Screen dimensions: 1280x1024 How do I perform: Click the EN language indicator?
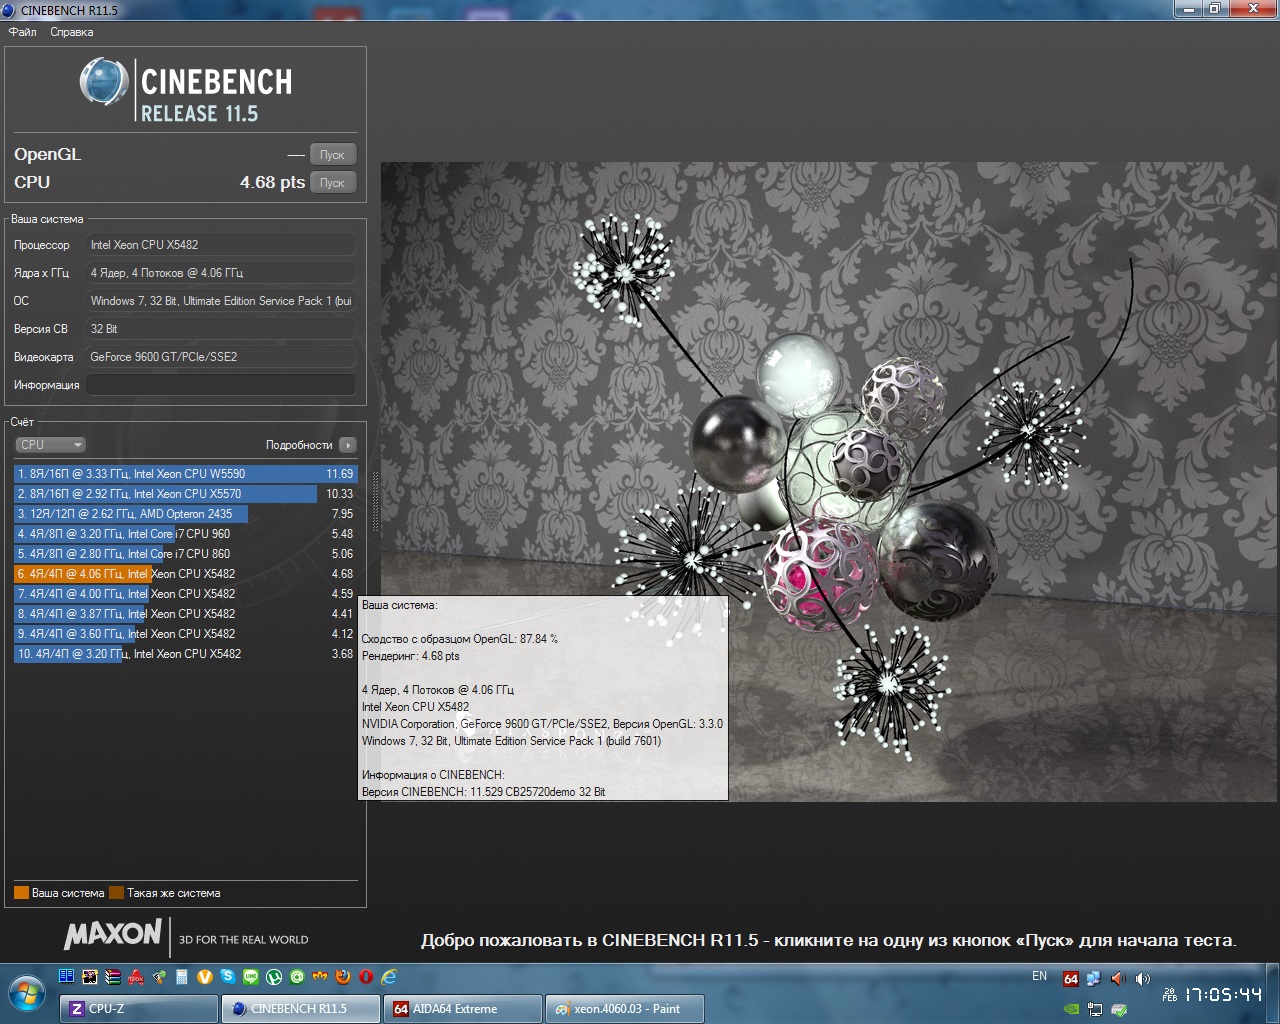[x=1039, y=976]
